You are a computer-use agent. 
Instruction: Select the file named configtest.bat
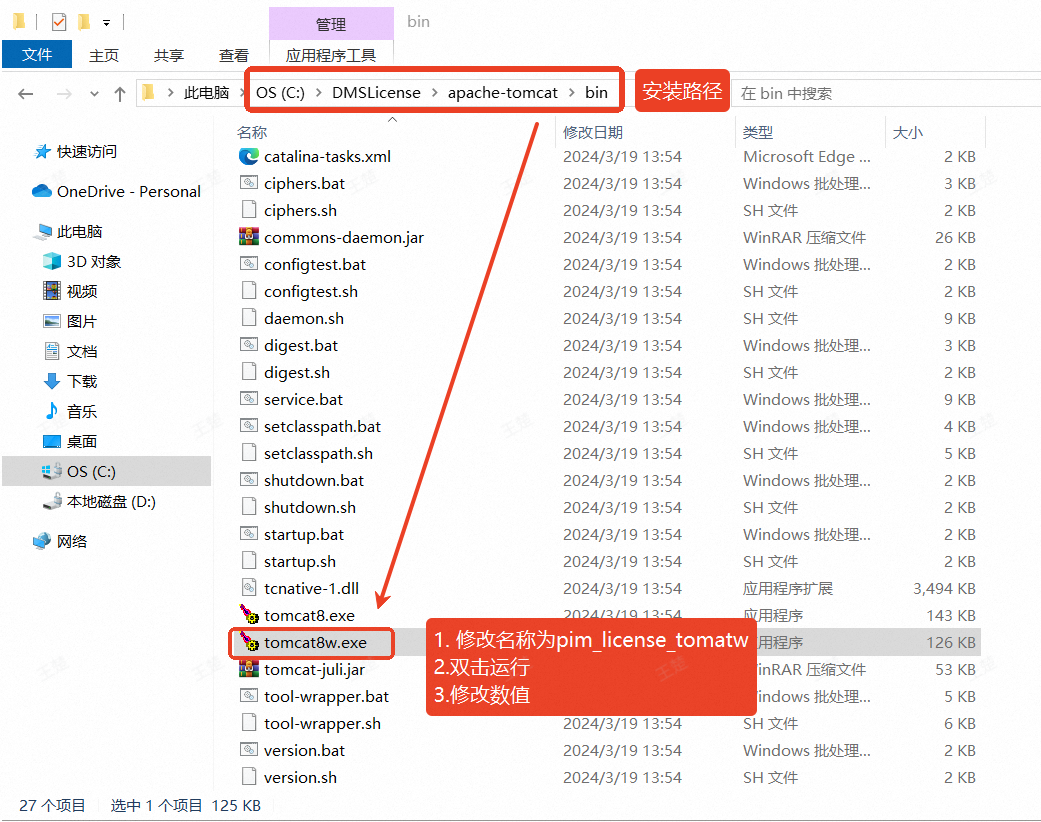point(315,264)
